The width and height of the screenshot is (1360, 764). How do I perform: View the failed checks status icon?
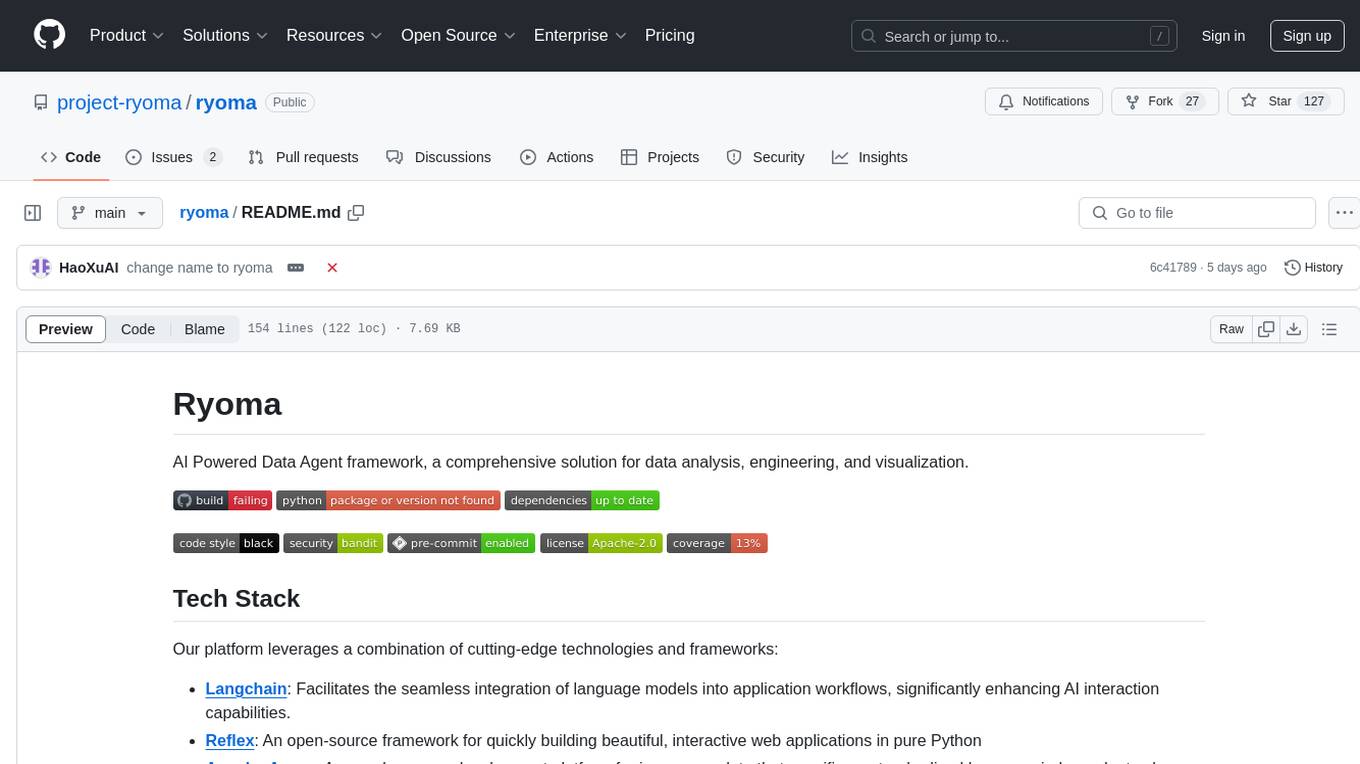(x=332, y=267)
